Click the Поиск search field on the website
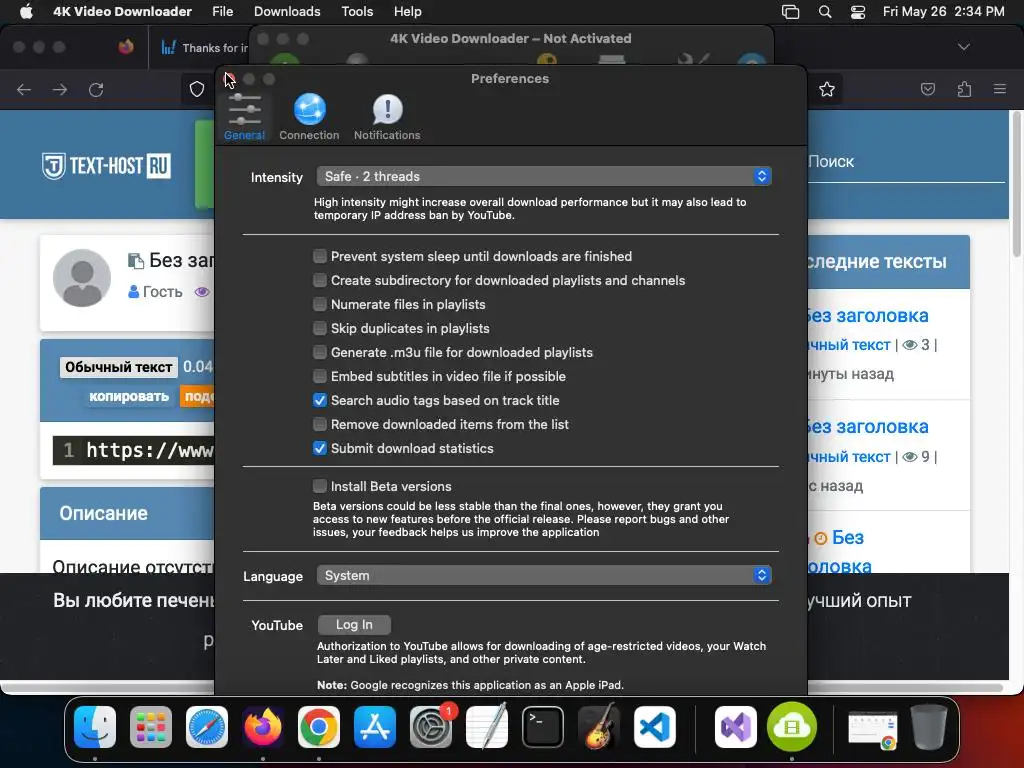Viewport: 1024px width, 768px height. pyautogui.click(x=906, y=161)
